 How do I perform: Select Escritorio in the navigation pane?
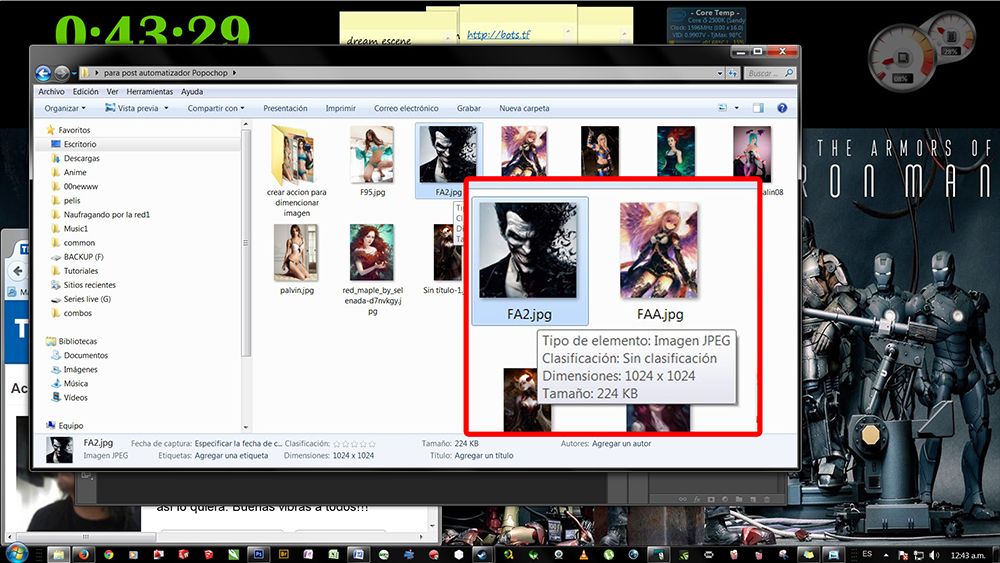coord(80,144)
